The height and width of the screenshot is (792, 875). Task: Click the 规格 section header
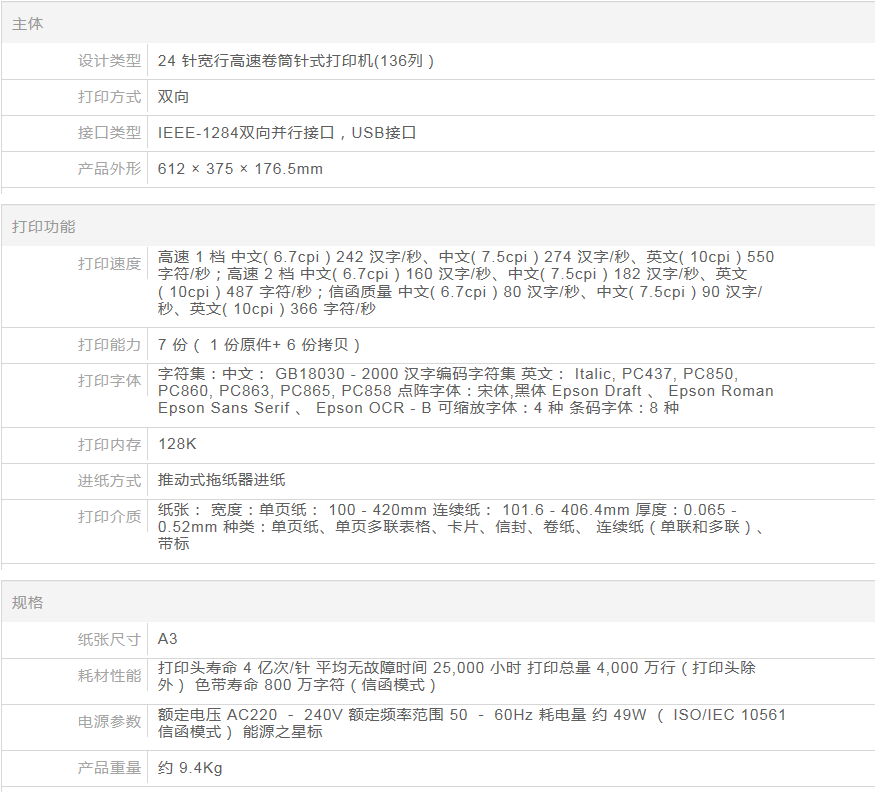28,603
